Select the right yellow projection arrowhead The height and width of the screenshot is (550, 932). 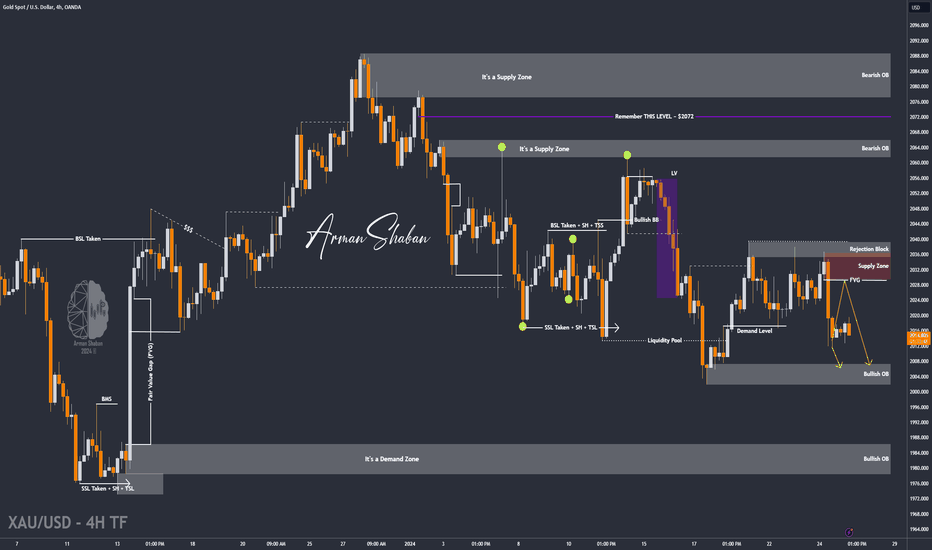868,362
